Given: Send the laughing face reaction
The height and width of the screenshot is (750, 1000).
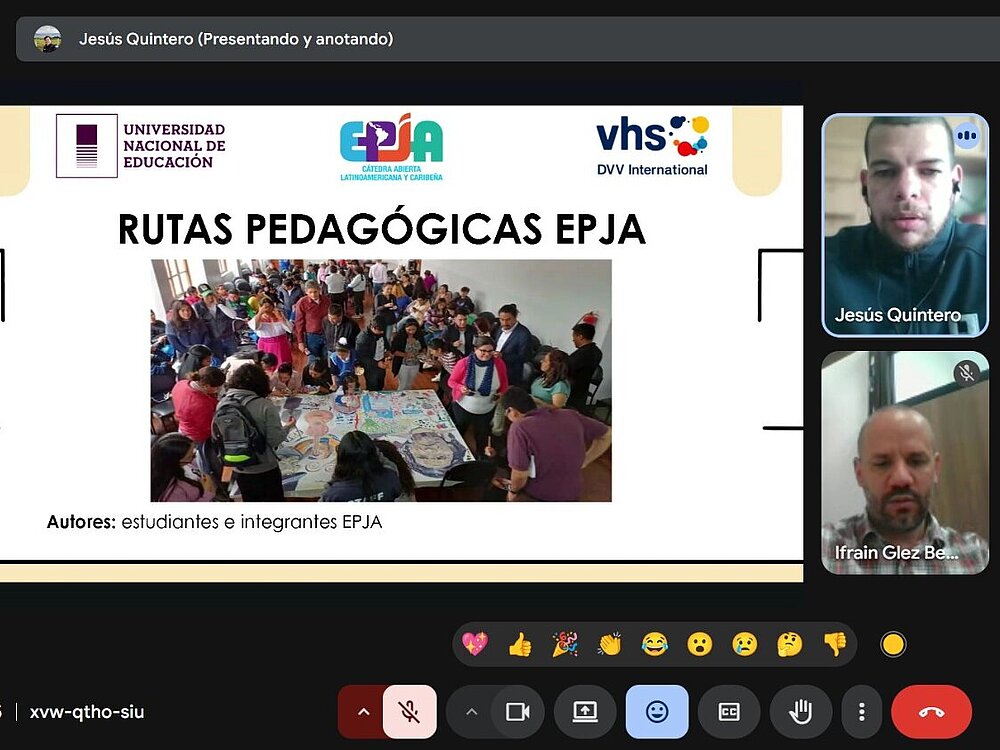Looking at the screenshot, I should point(655,644).
